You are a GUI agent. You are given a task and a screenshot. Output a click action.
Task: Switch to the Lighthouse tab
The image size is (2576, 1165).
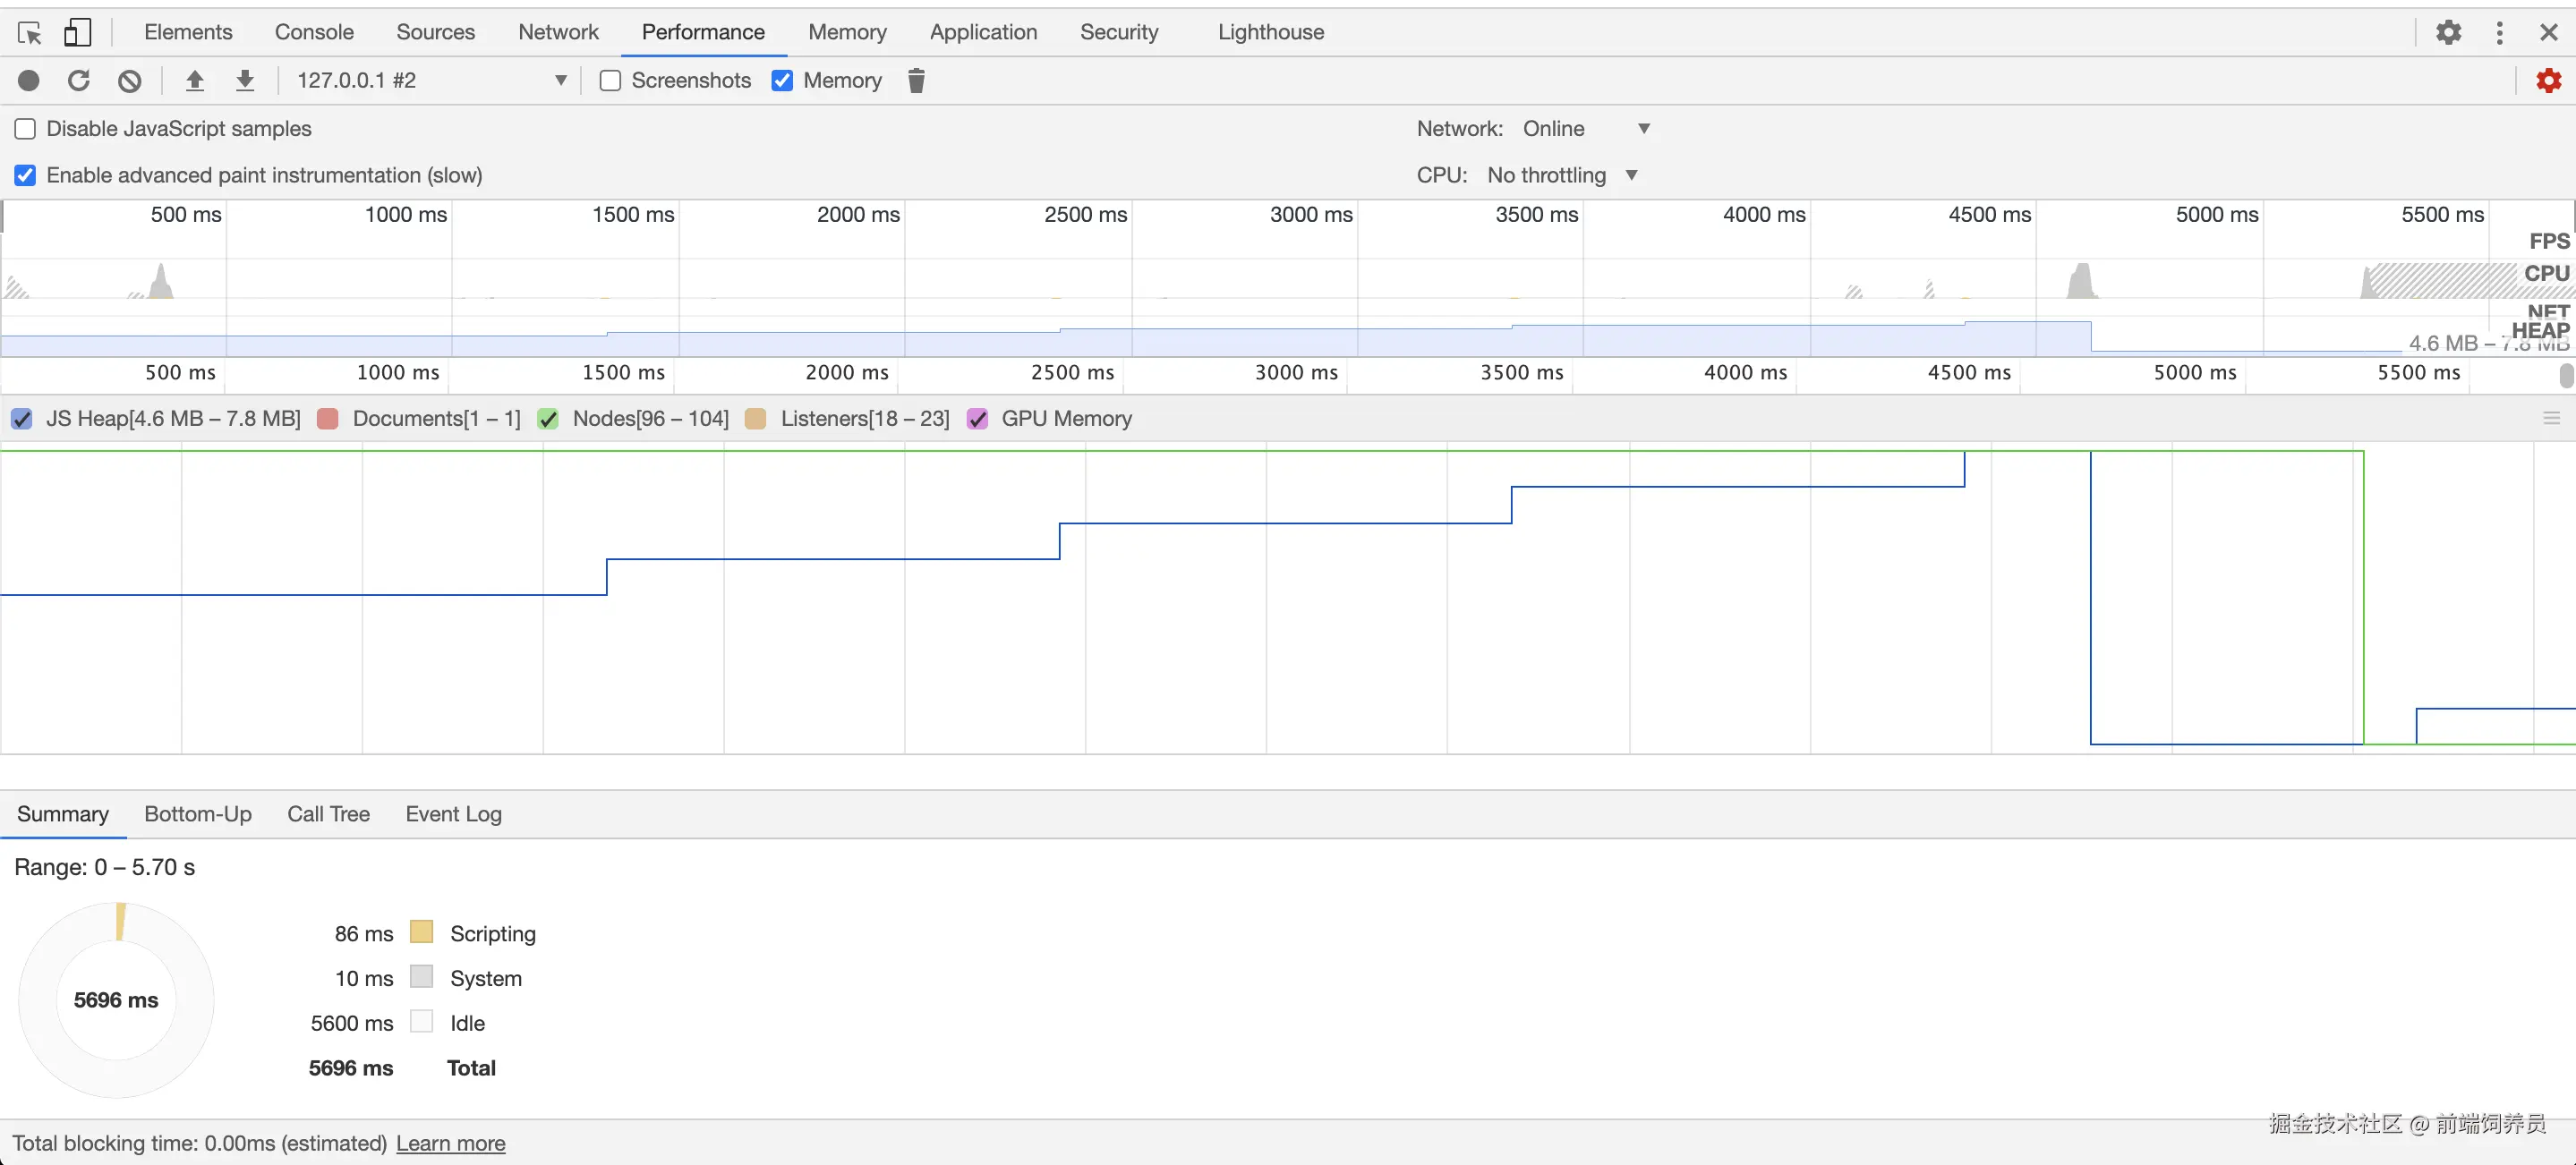[x=1270, y=32]
